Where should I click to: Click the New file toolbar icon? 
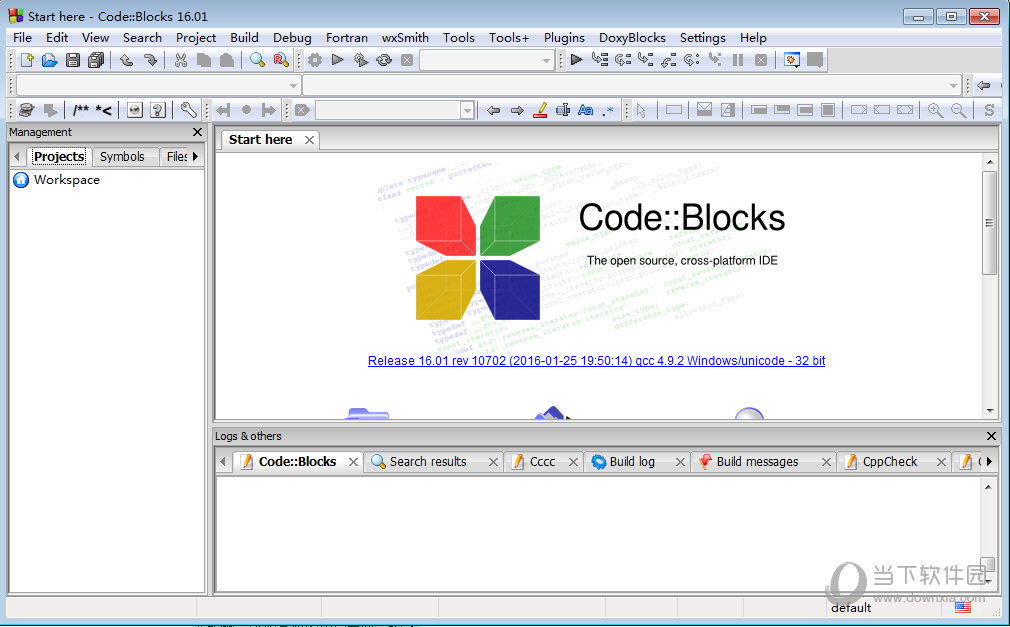point(27,60)
